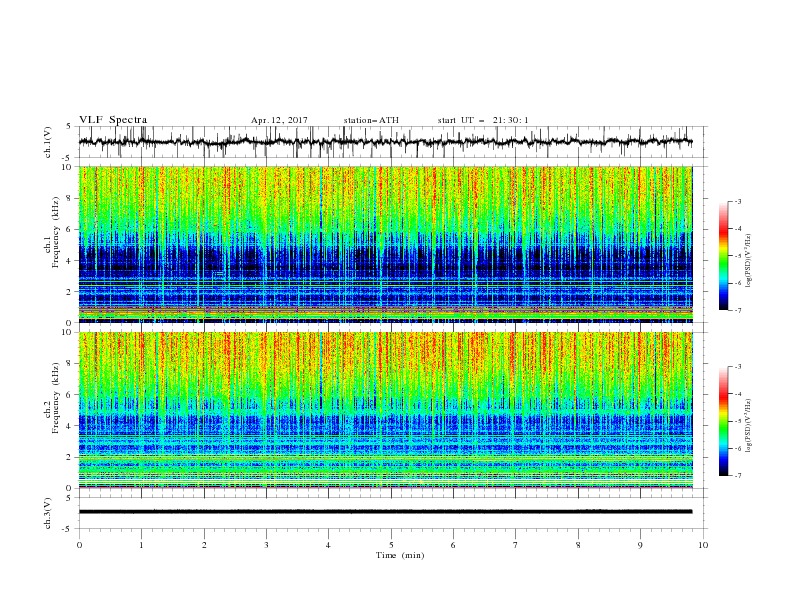
Task: Select the "start UT = 21:30:1" text
Action: coord(483,120)
